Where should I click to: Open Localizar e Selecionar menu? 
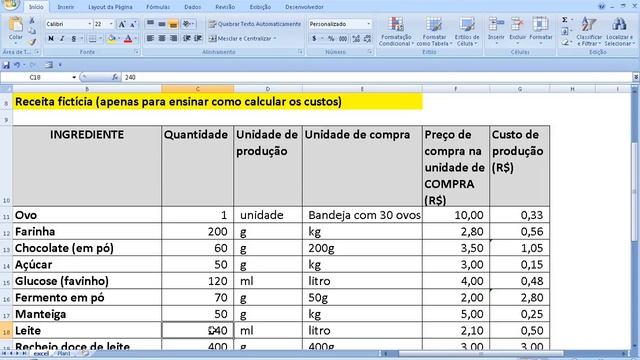(619, 31)
